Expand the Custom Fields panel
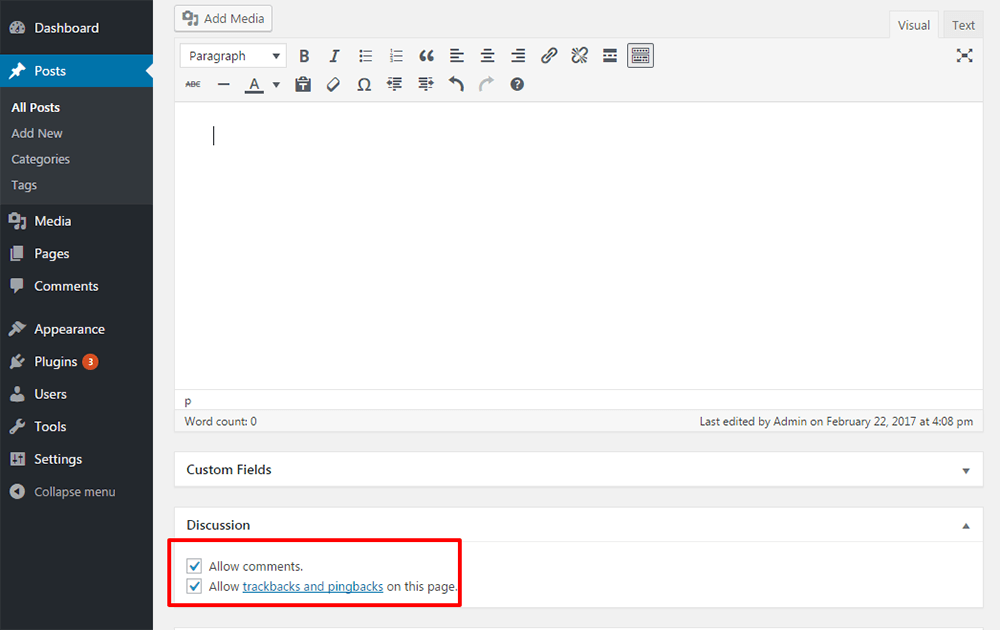This screenshot has height=630, width=1000. point(966,469)
